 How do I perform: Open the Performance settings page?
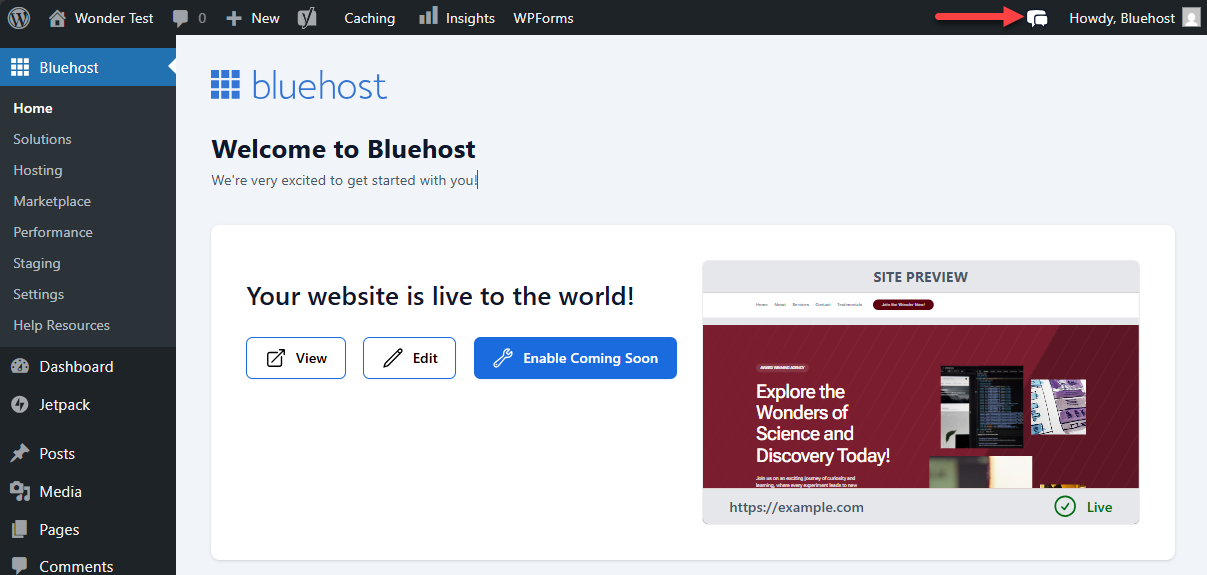pos(53,232)
